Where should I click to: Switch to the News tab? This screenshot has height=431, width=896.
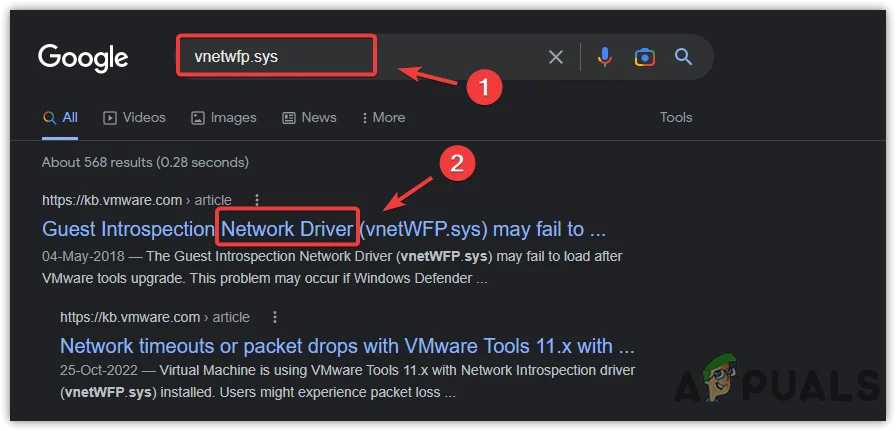(x=309, y=118)
